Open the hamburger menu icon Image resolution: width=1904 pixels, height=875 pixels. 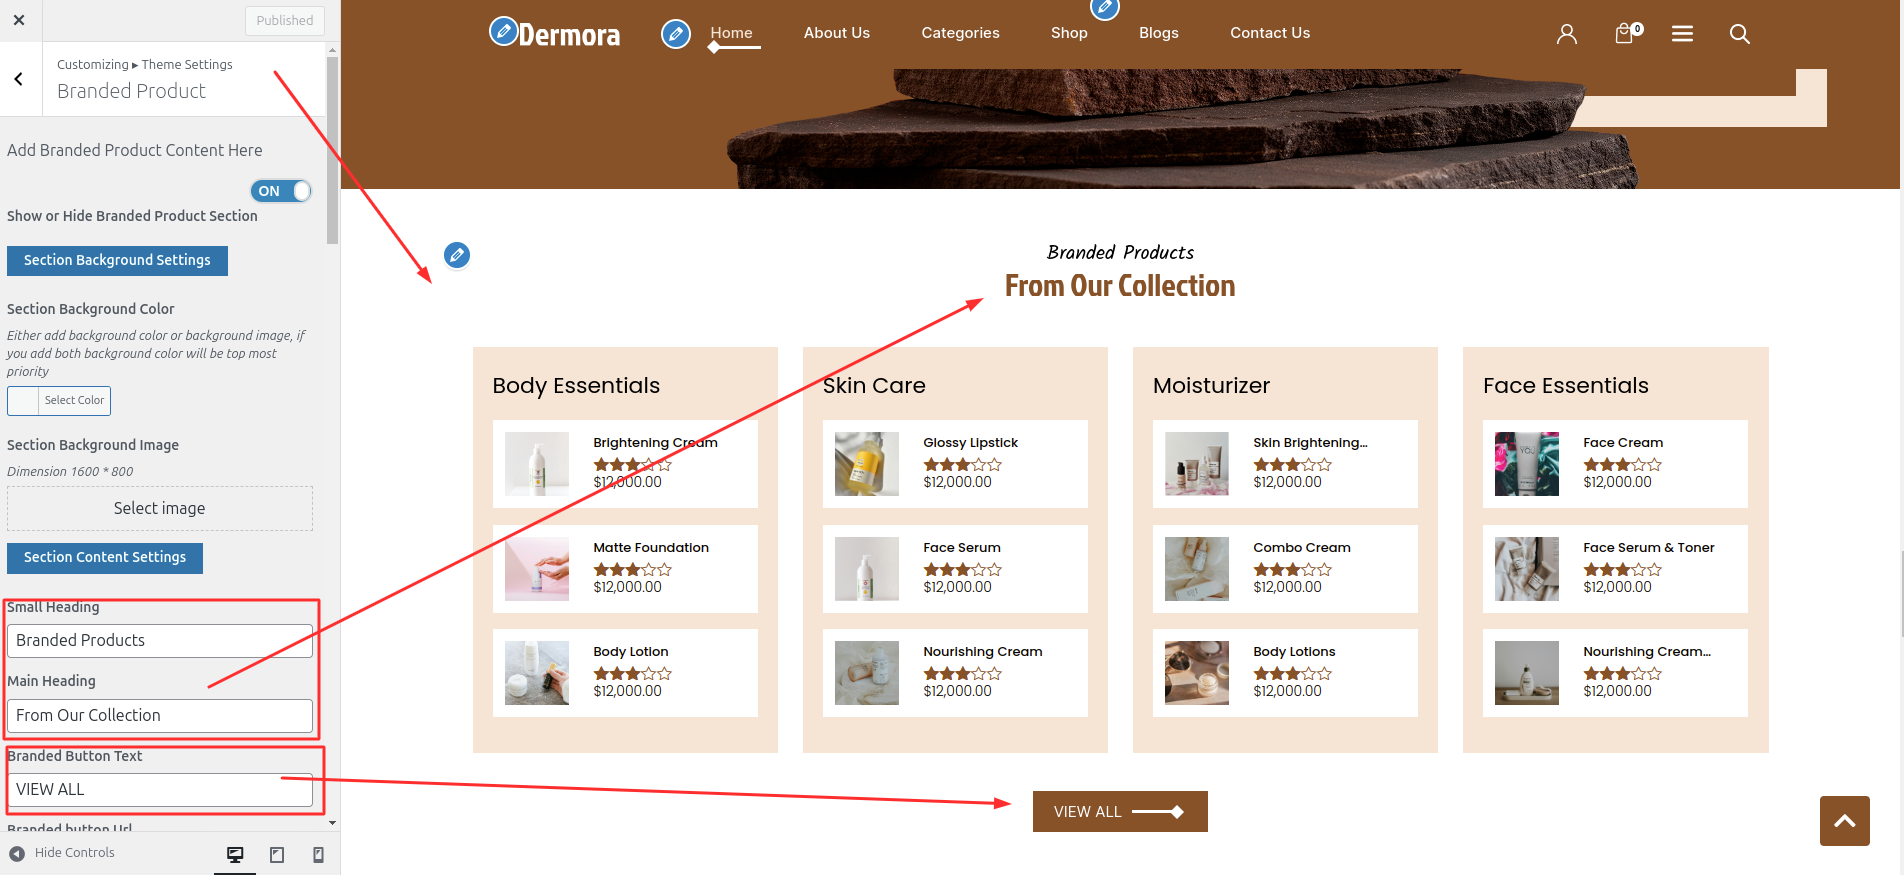point(1682,34)
